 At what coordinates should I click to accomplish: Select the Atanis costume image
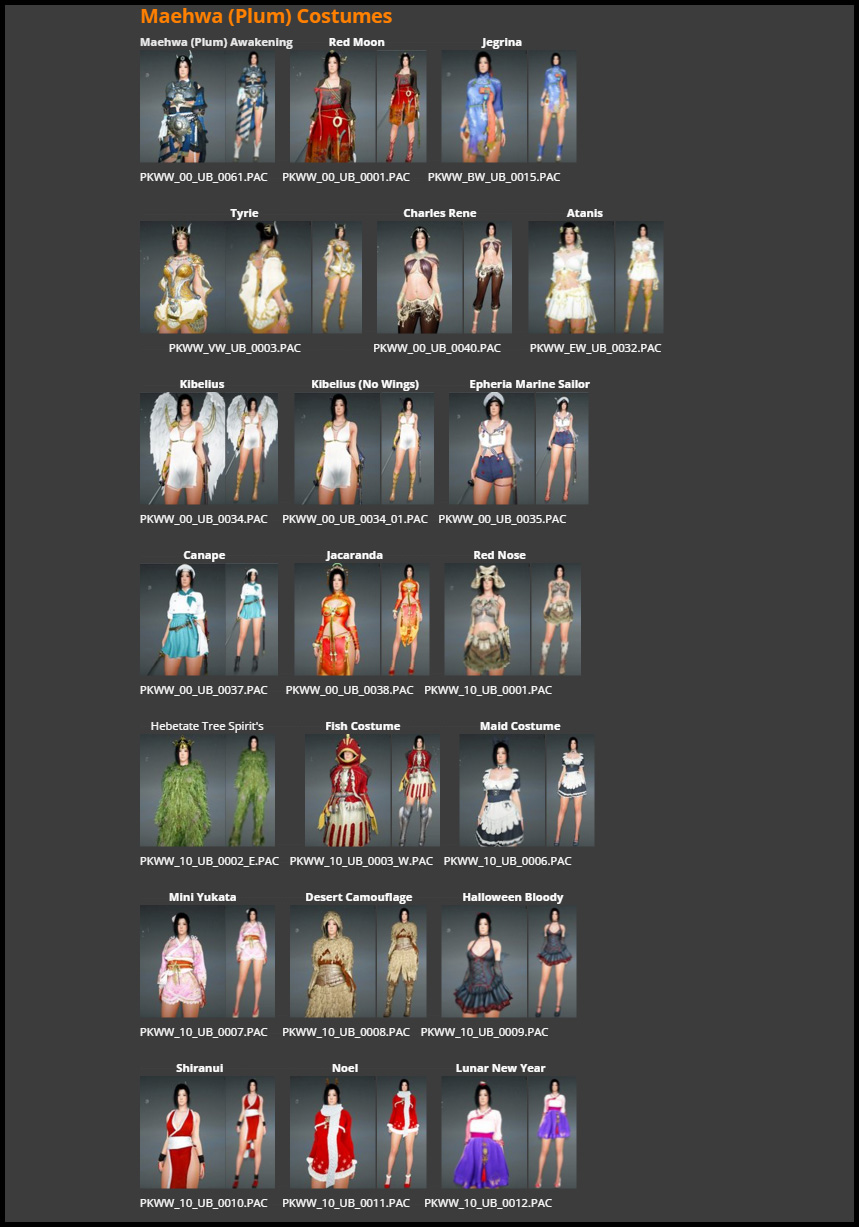(596, 276)
